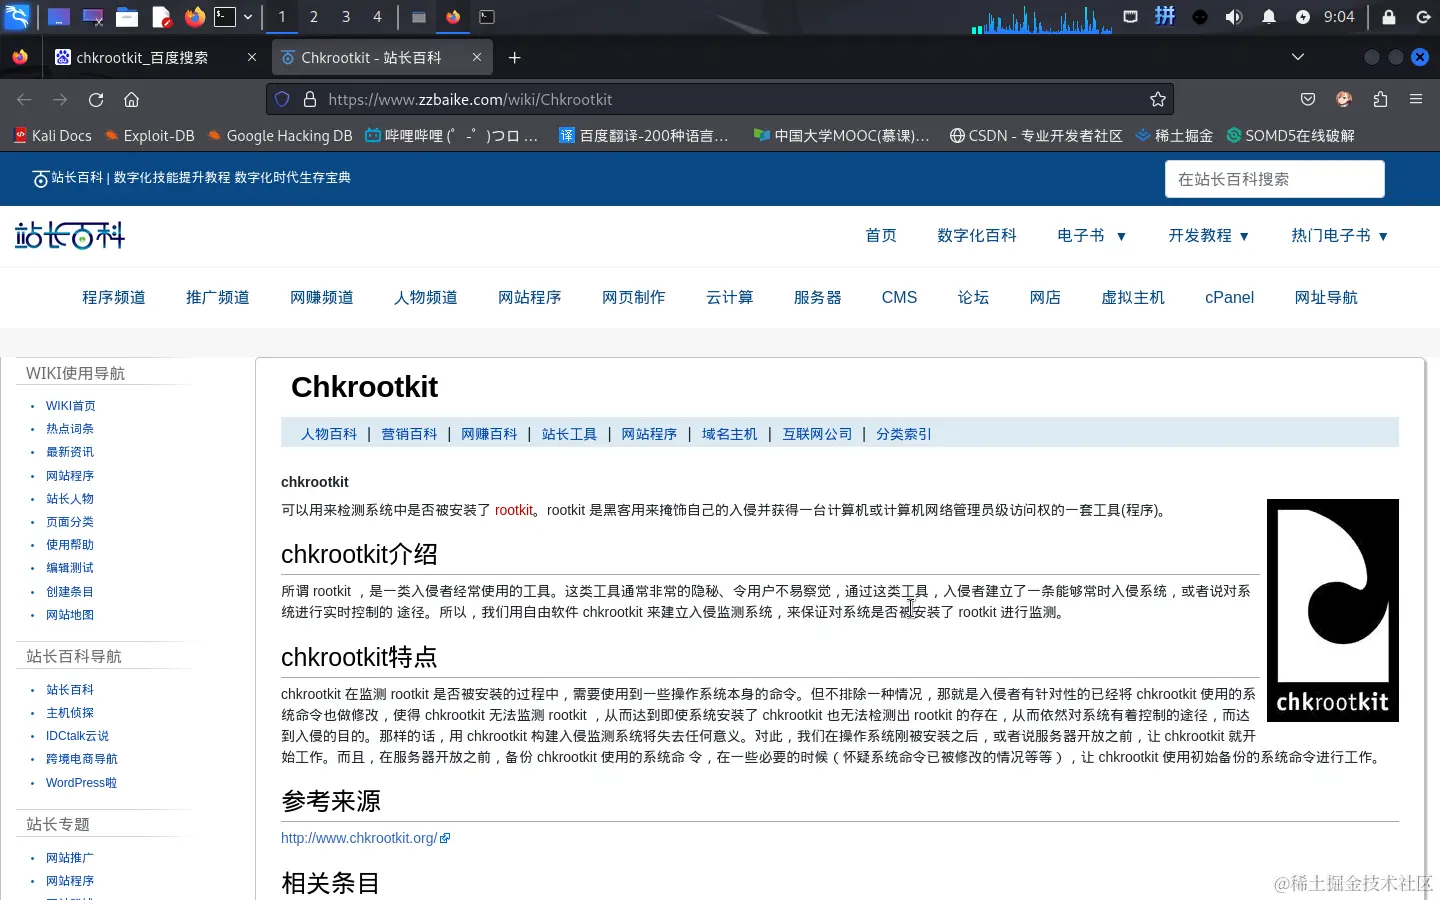1440x900 pixels.
Task: Open the cPanel channel
Action: tap(1229, 297)
